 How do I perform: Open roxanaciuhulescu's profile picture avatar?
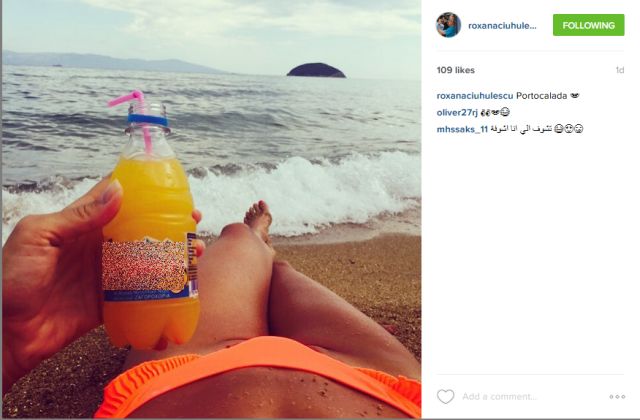(x=448, y=25)
